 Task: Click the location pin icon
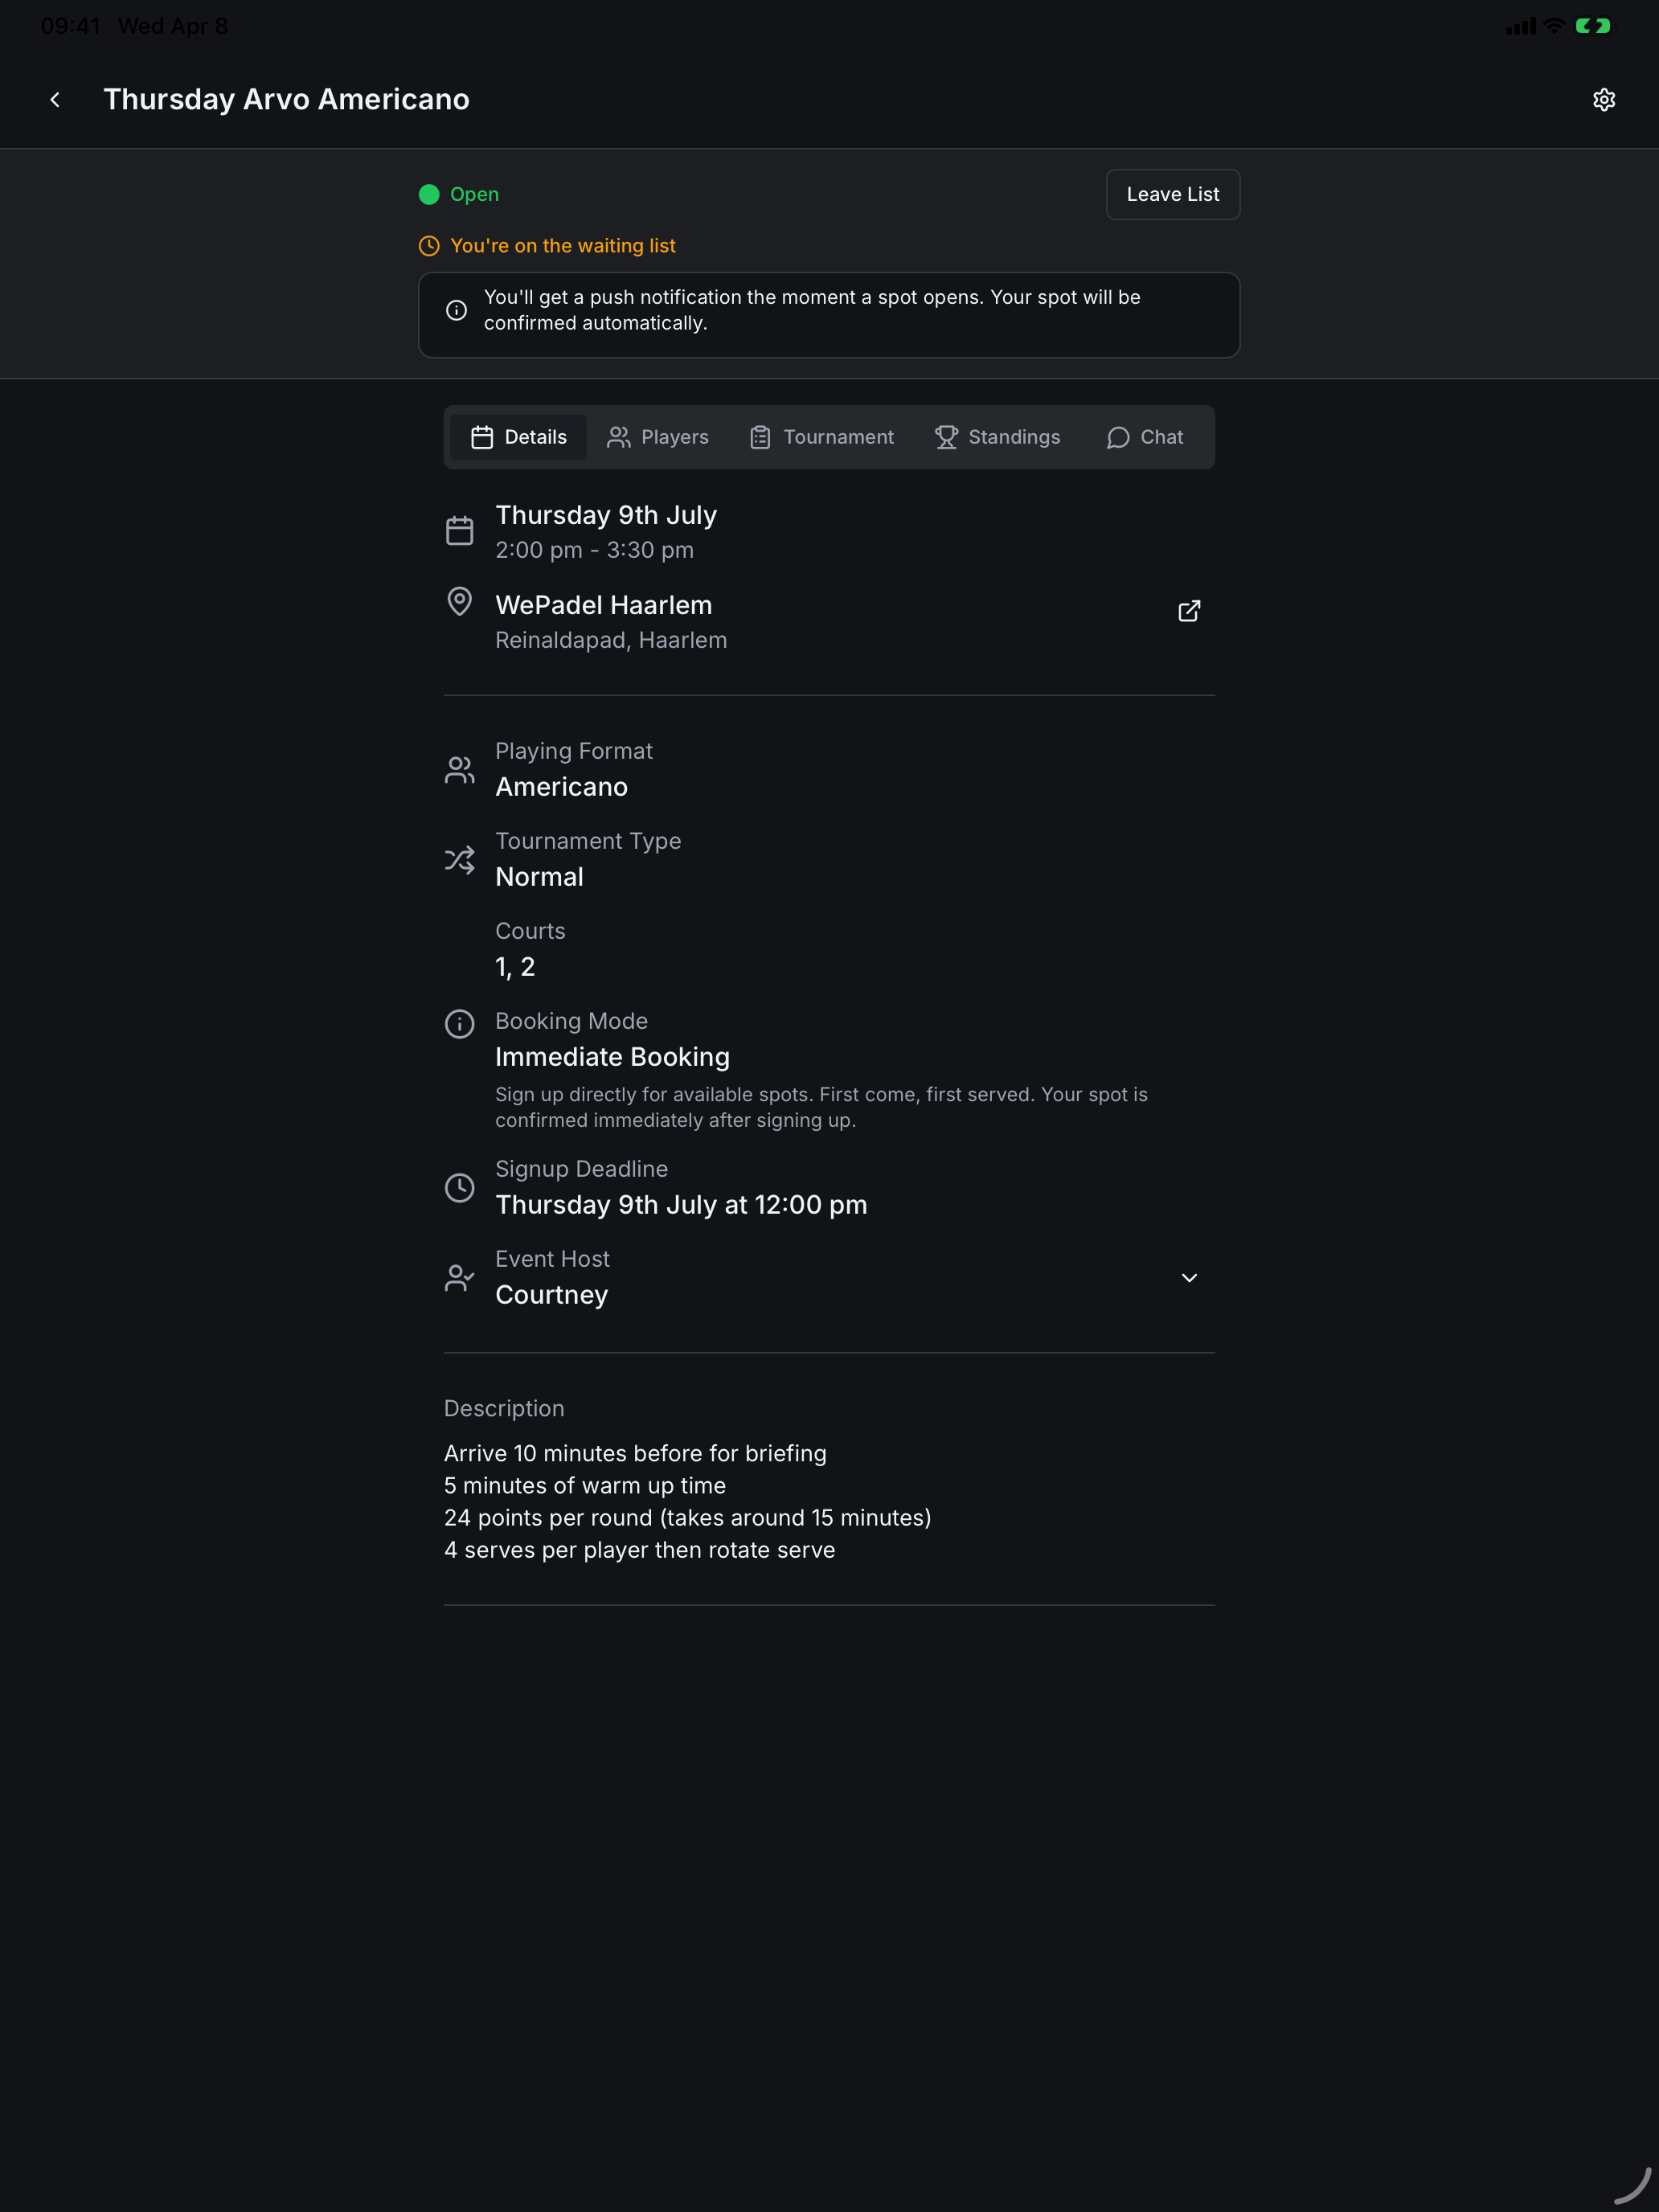(459, 602)
